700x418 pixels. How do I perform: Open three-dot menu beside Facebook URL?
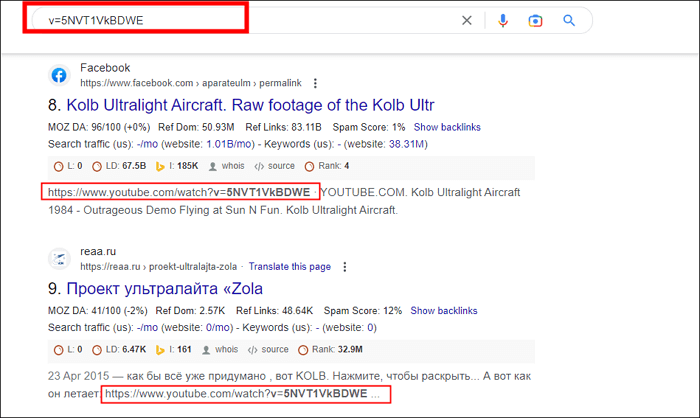click(x=316, y=83)
